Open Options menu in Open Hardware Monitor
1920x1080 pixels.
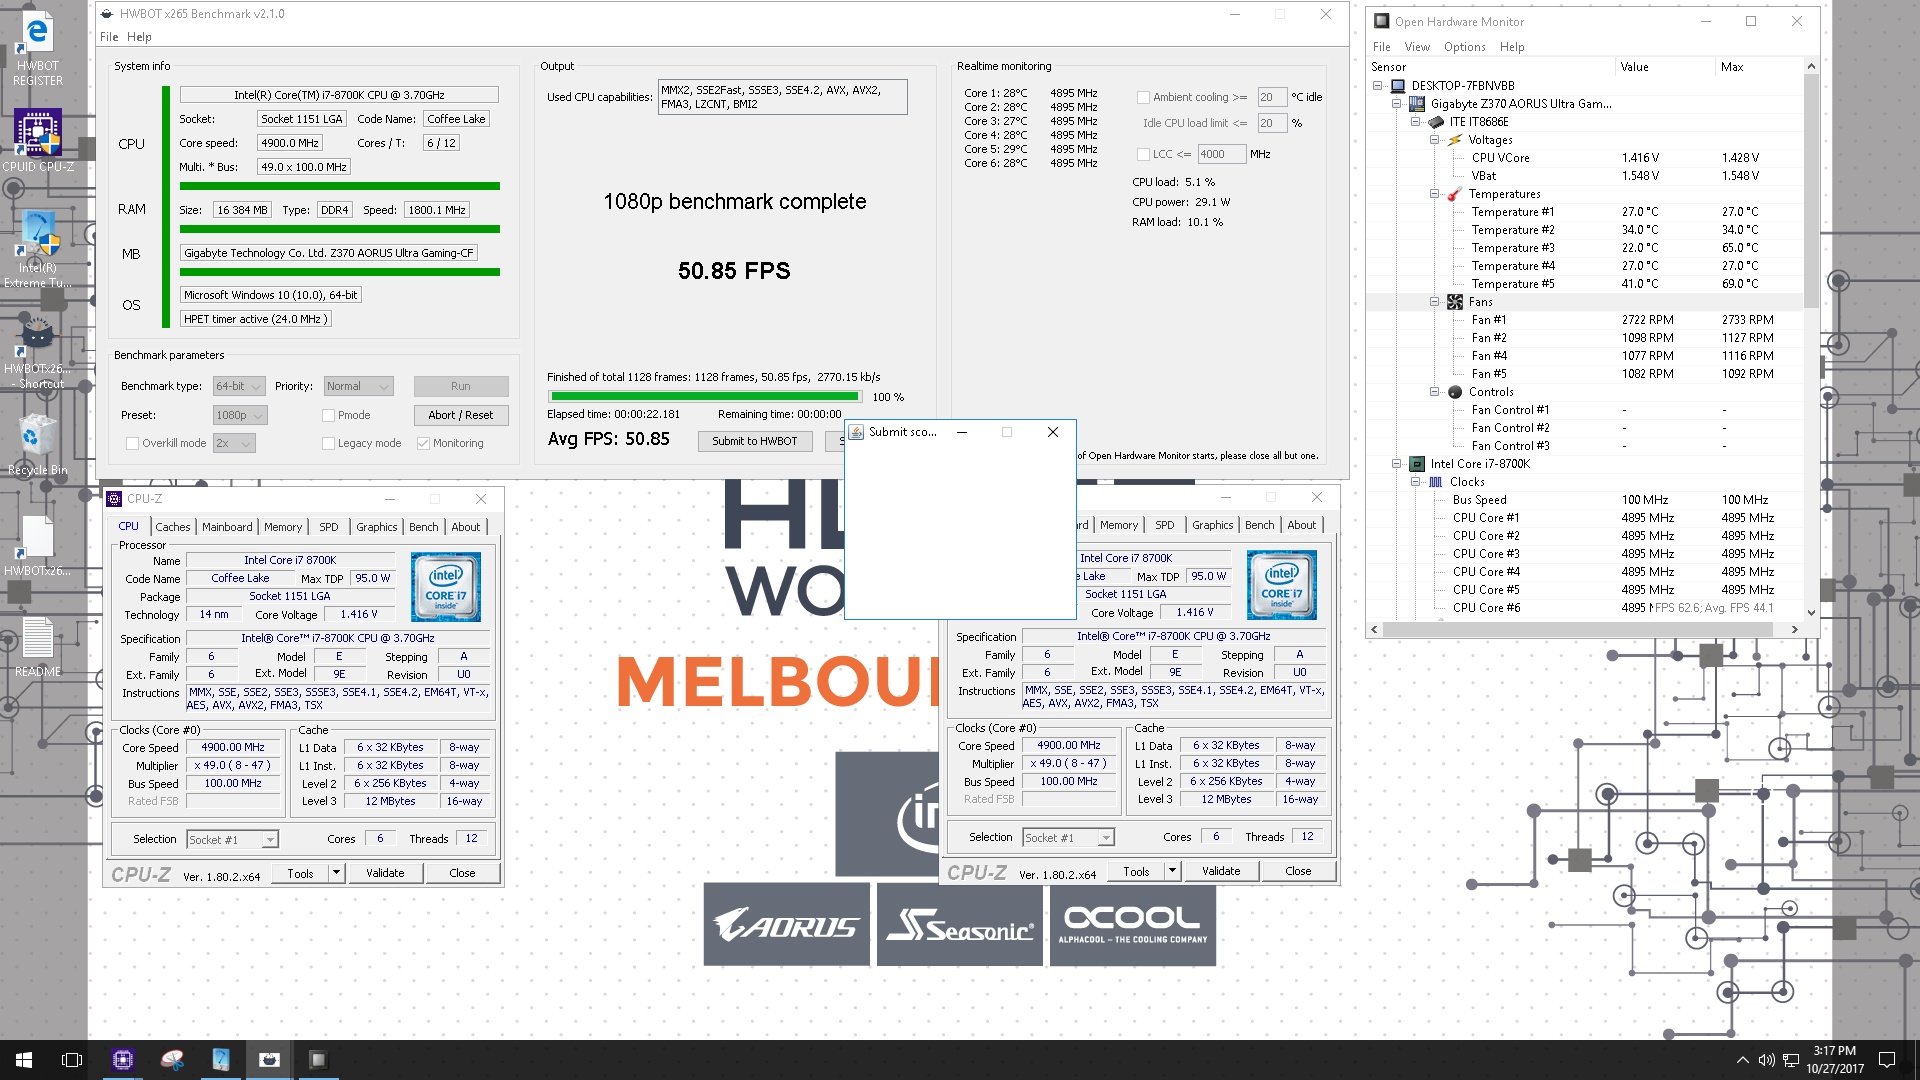click(1465, 47)
